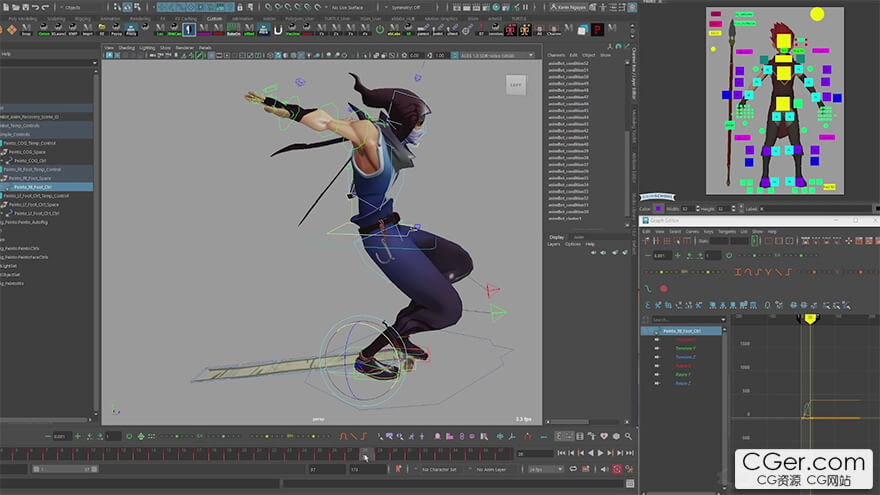Click the green plus icon above main timeline
The image size is (880, 495).
coord(77,436)
